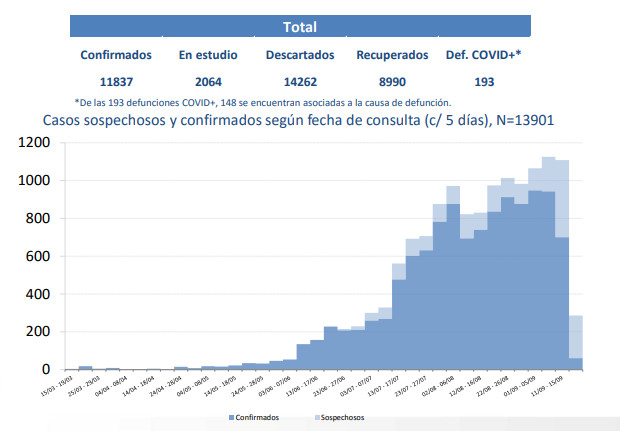Screen dimensions: 620x431
Task: Select the confirmed value 11837
Action: [x=115, y=82]
